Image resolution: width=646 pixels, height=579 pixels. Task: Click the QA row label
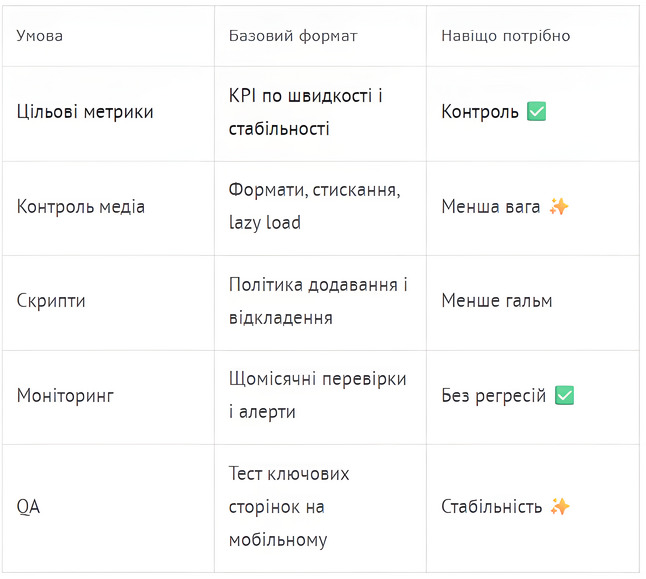tap(28, 507)
